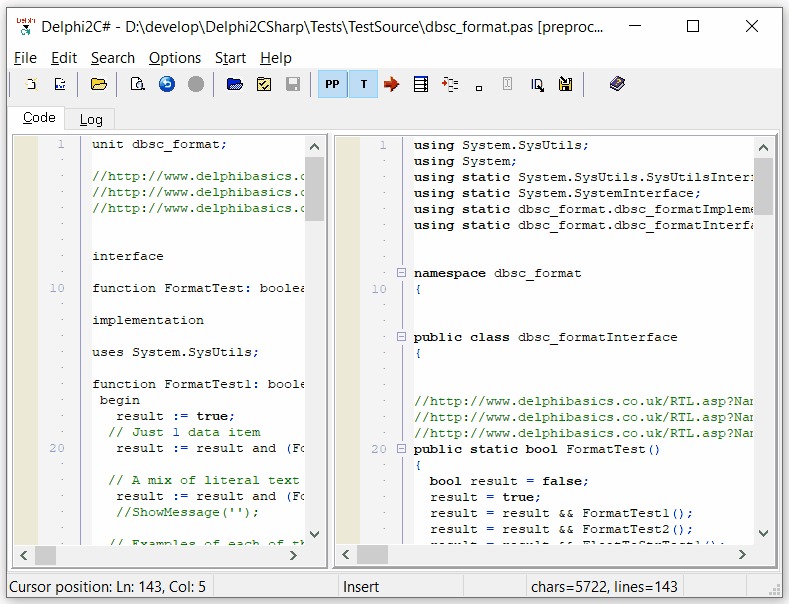Open the Help menu
Viewport: 789px width, 604px height.
[276, 58]
